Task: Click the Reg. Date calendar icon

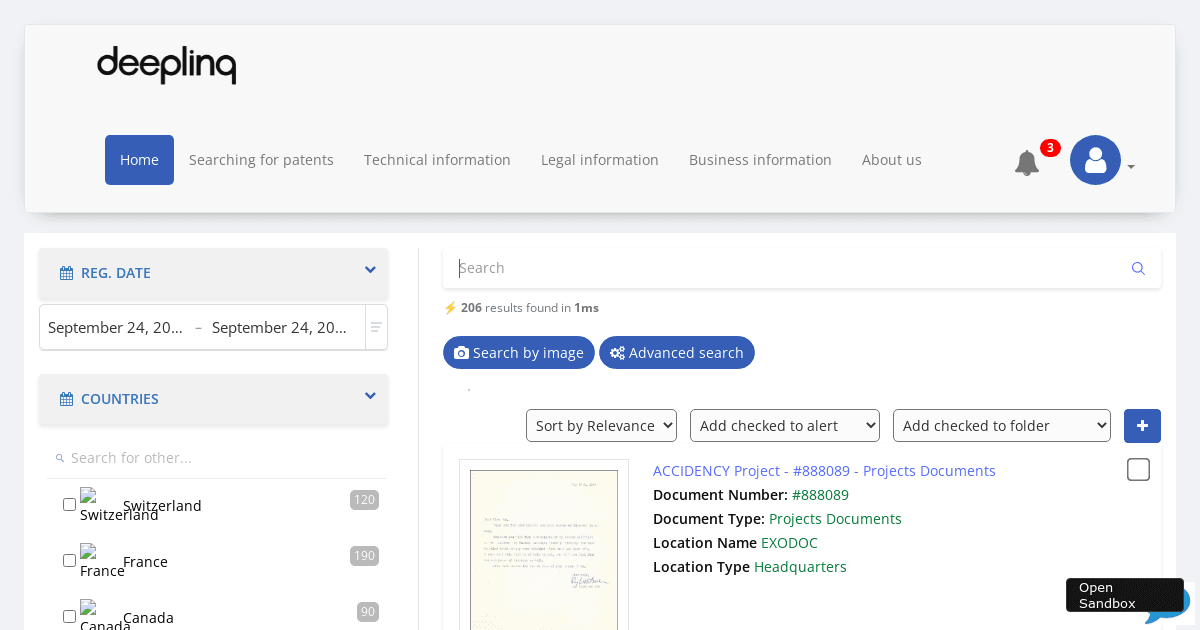Action: click(66, 273)
